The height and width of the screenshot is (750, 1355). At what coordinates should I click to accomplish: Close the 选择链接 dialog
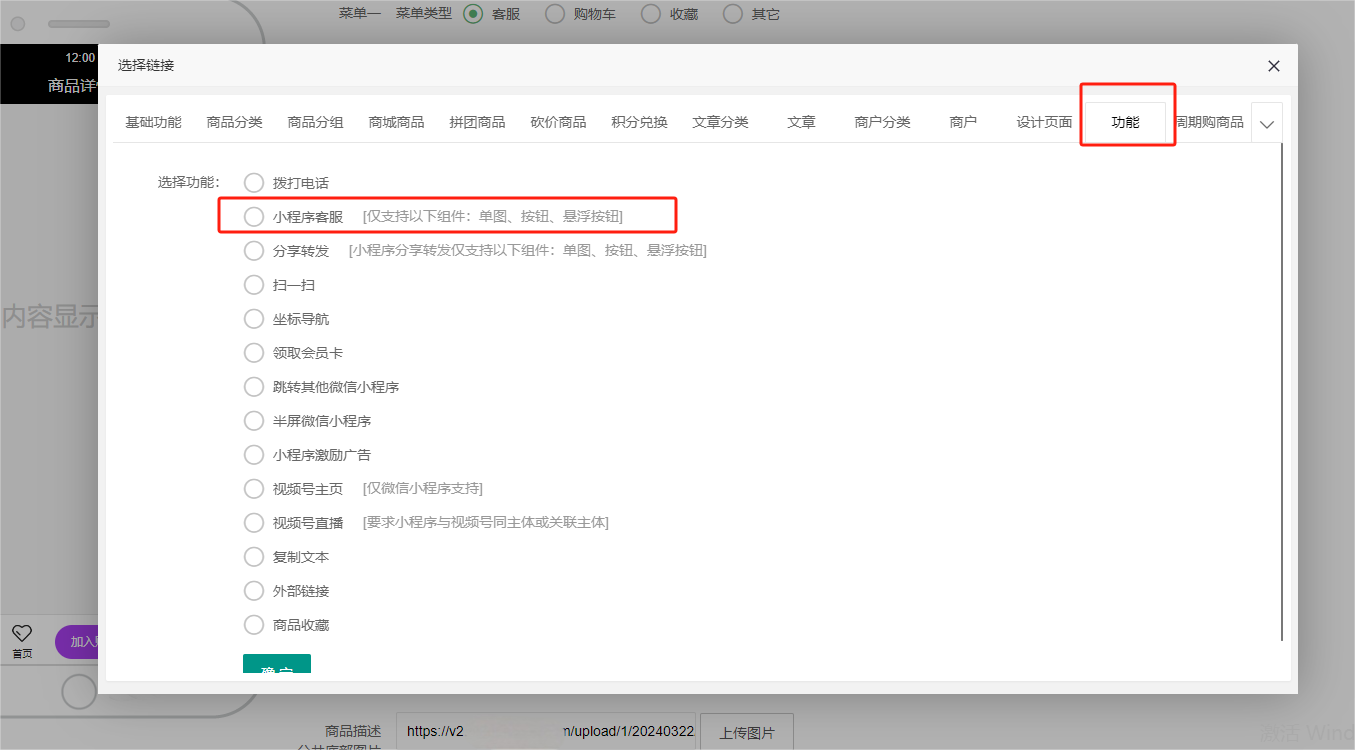(1273, 66)
